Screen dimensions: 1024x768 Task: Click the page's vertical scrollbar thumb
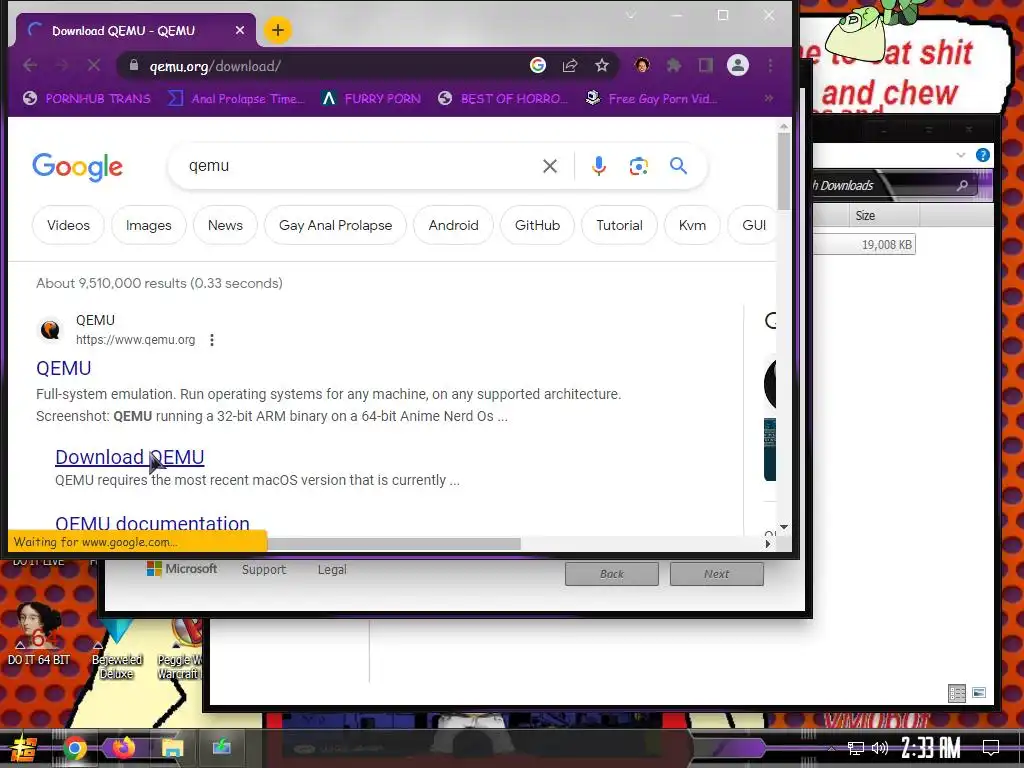(784, 171)
